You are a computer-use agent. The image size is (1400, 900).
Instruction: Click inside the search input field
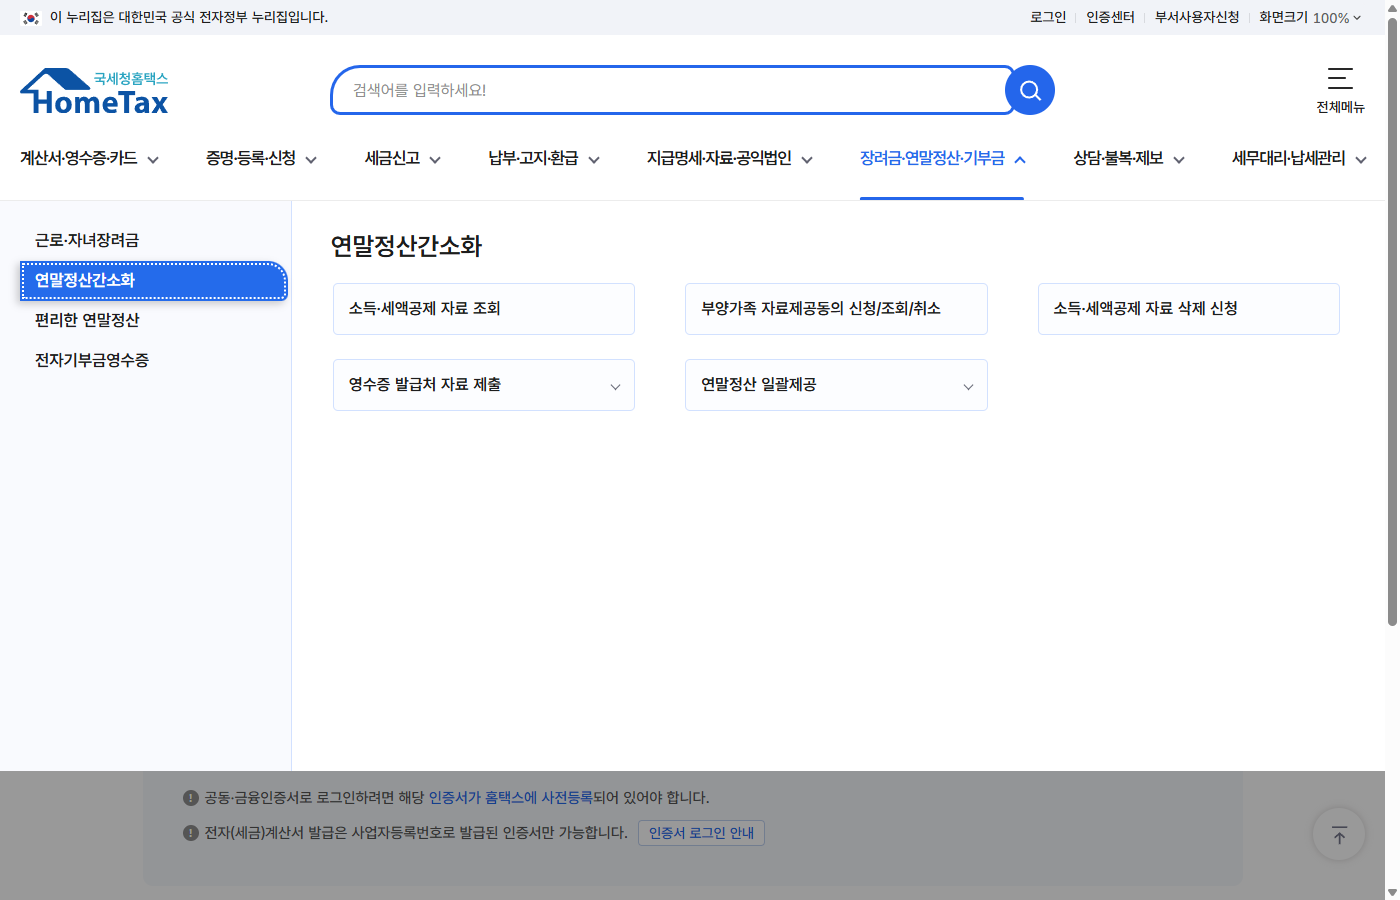(670, 90)
